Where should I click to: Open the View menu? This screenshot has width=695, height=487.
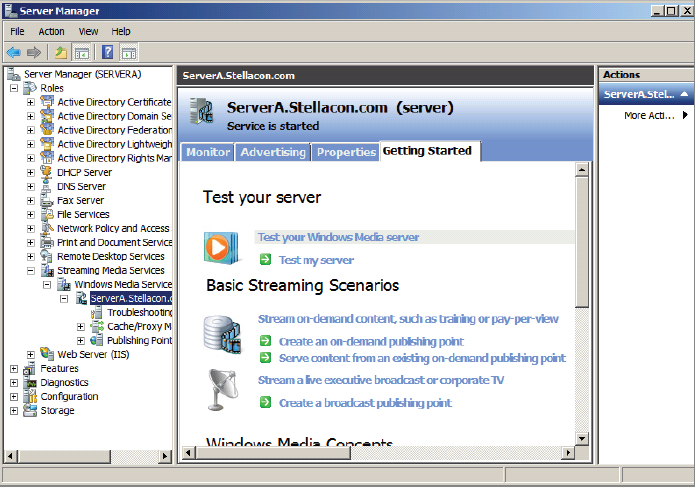click(x=88, y=31)
